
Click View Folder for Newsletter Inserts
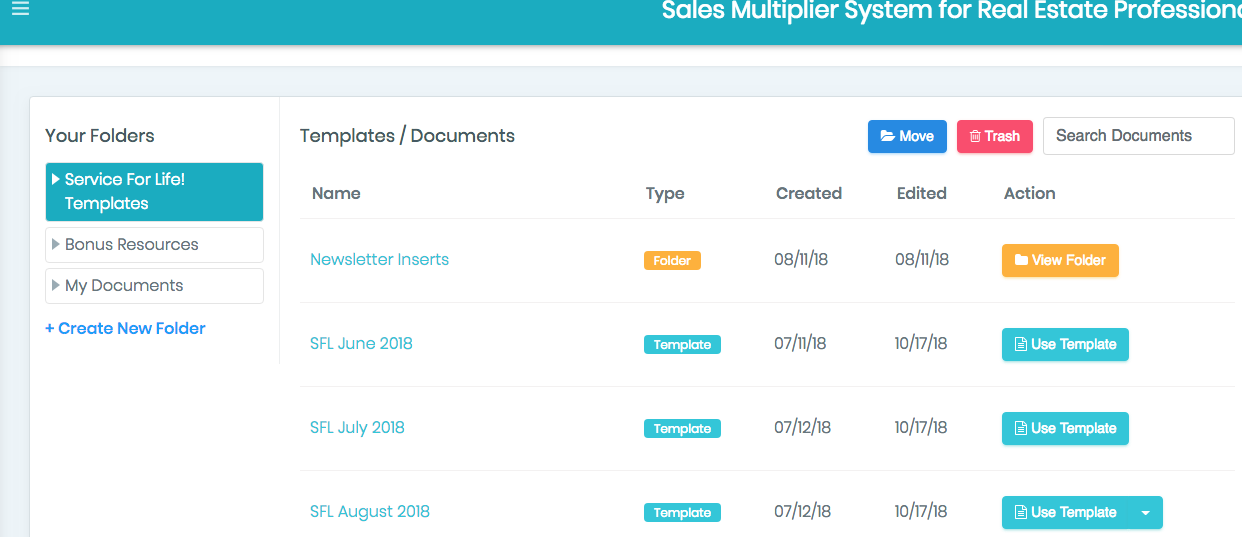[x=1060, y=260]
